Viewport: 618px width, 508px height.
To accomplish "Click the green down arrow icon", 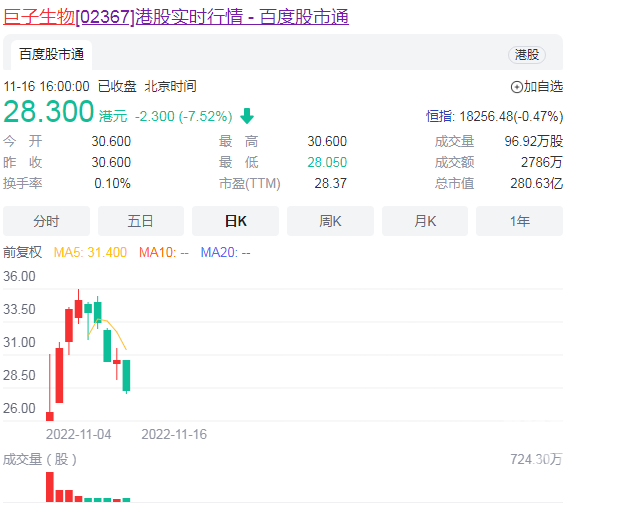I will tap(247, 115).
